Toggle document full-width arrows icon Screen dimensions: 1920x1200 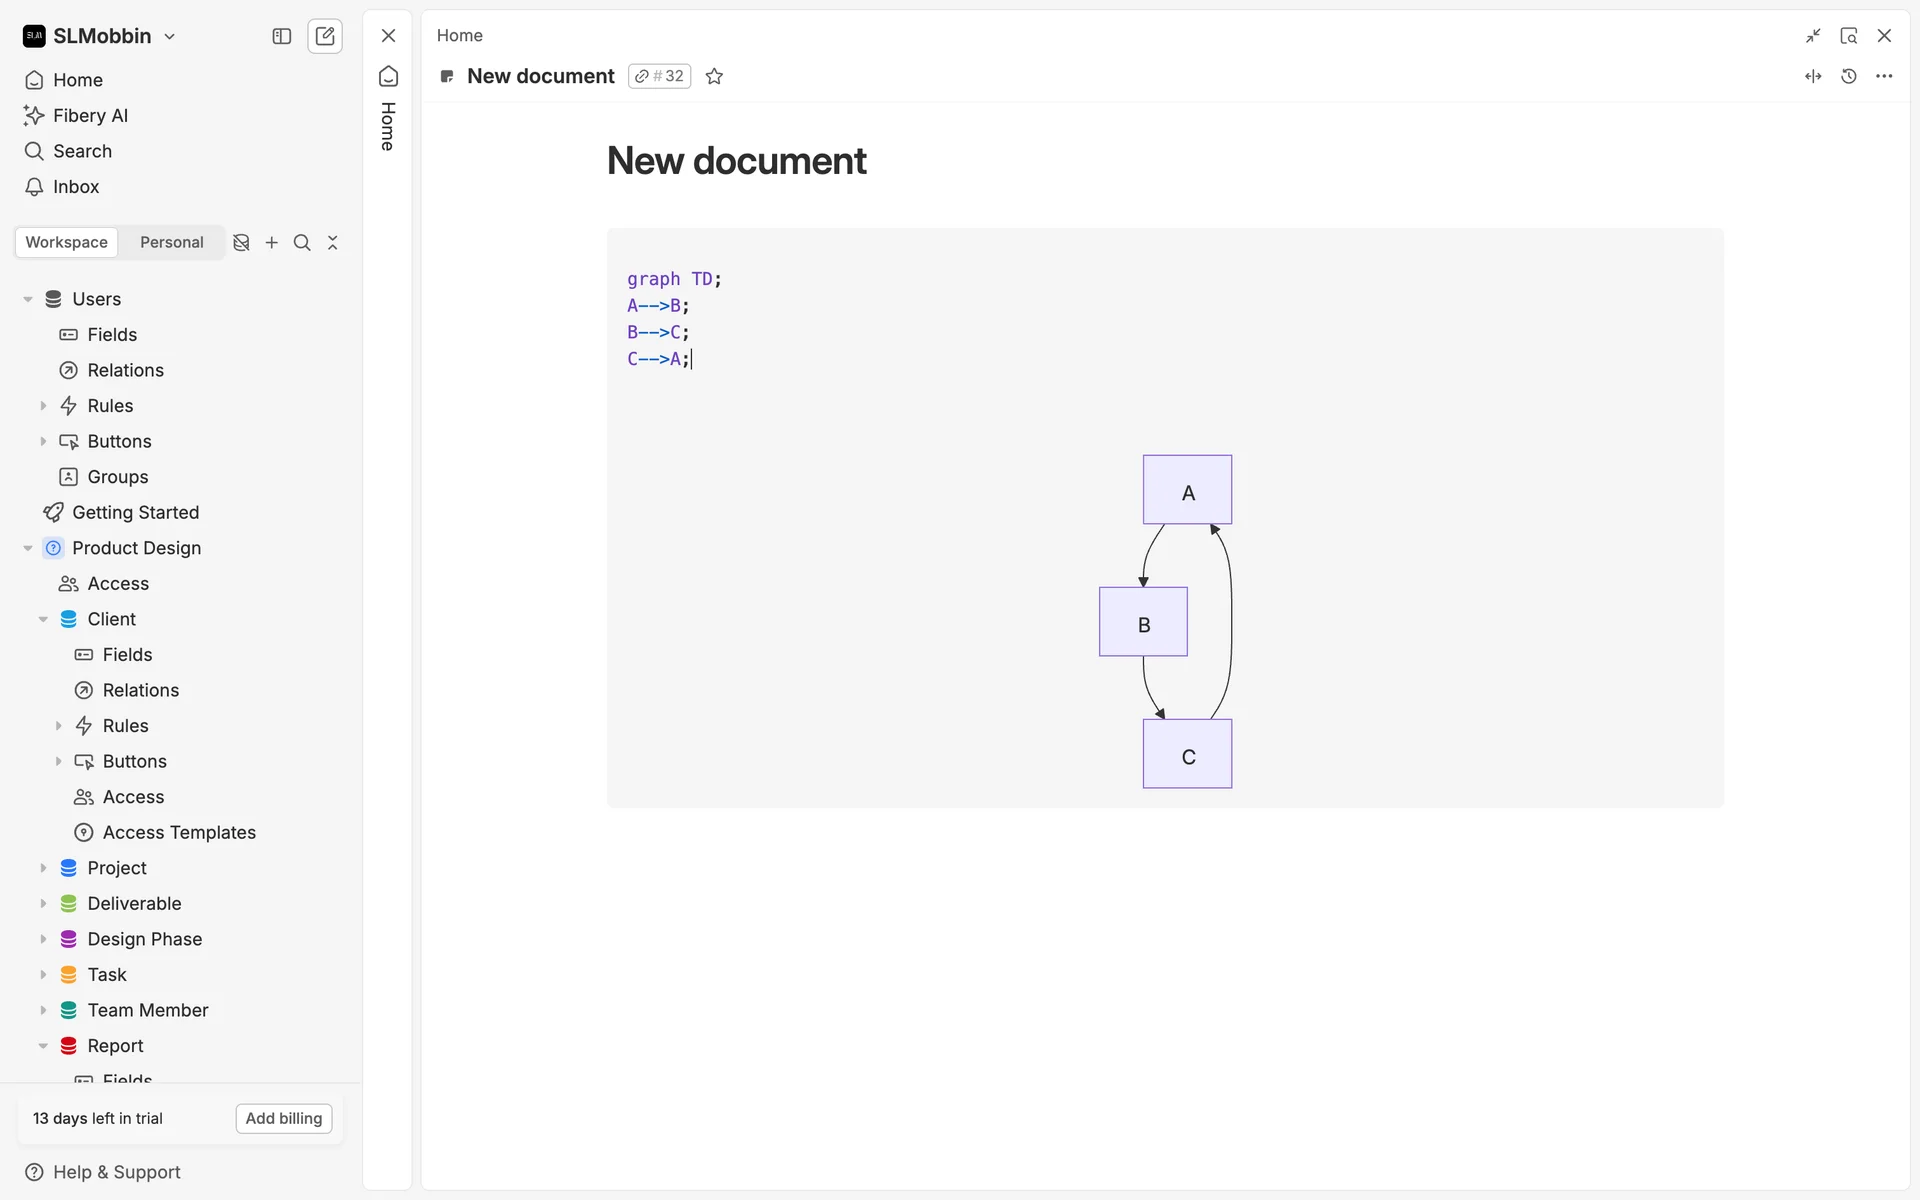[x=1813, y=76]
